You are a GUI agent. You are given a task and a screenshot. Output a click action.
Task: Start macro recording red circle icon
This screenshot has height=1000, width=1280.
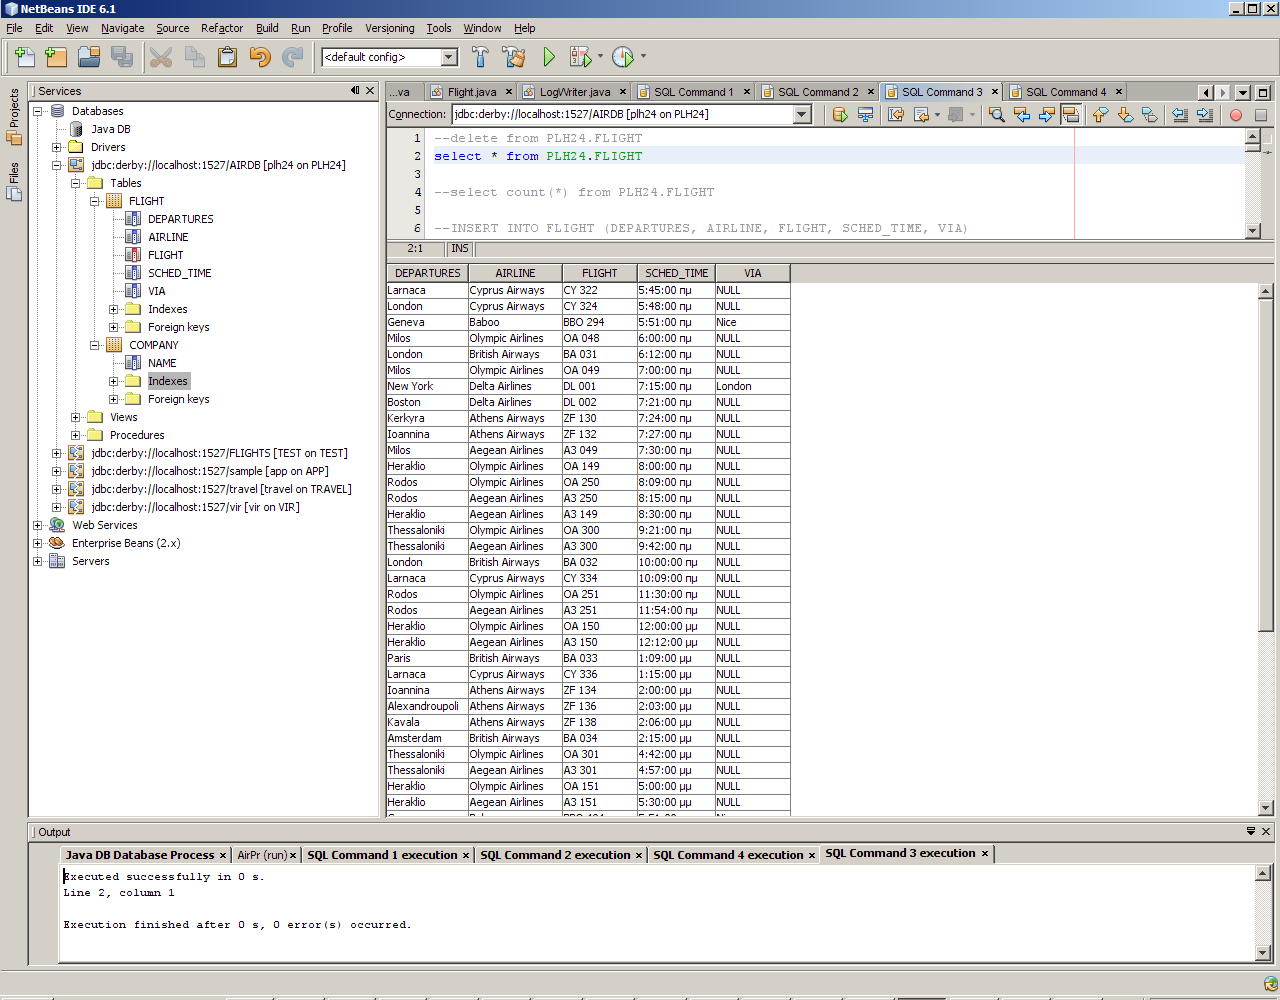pyautogui.click(x=1236, y=115)
